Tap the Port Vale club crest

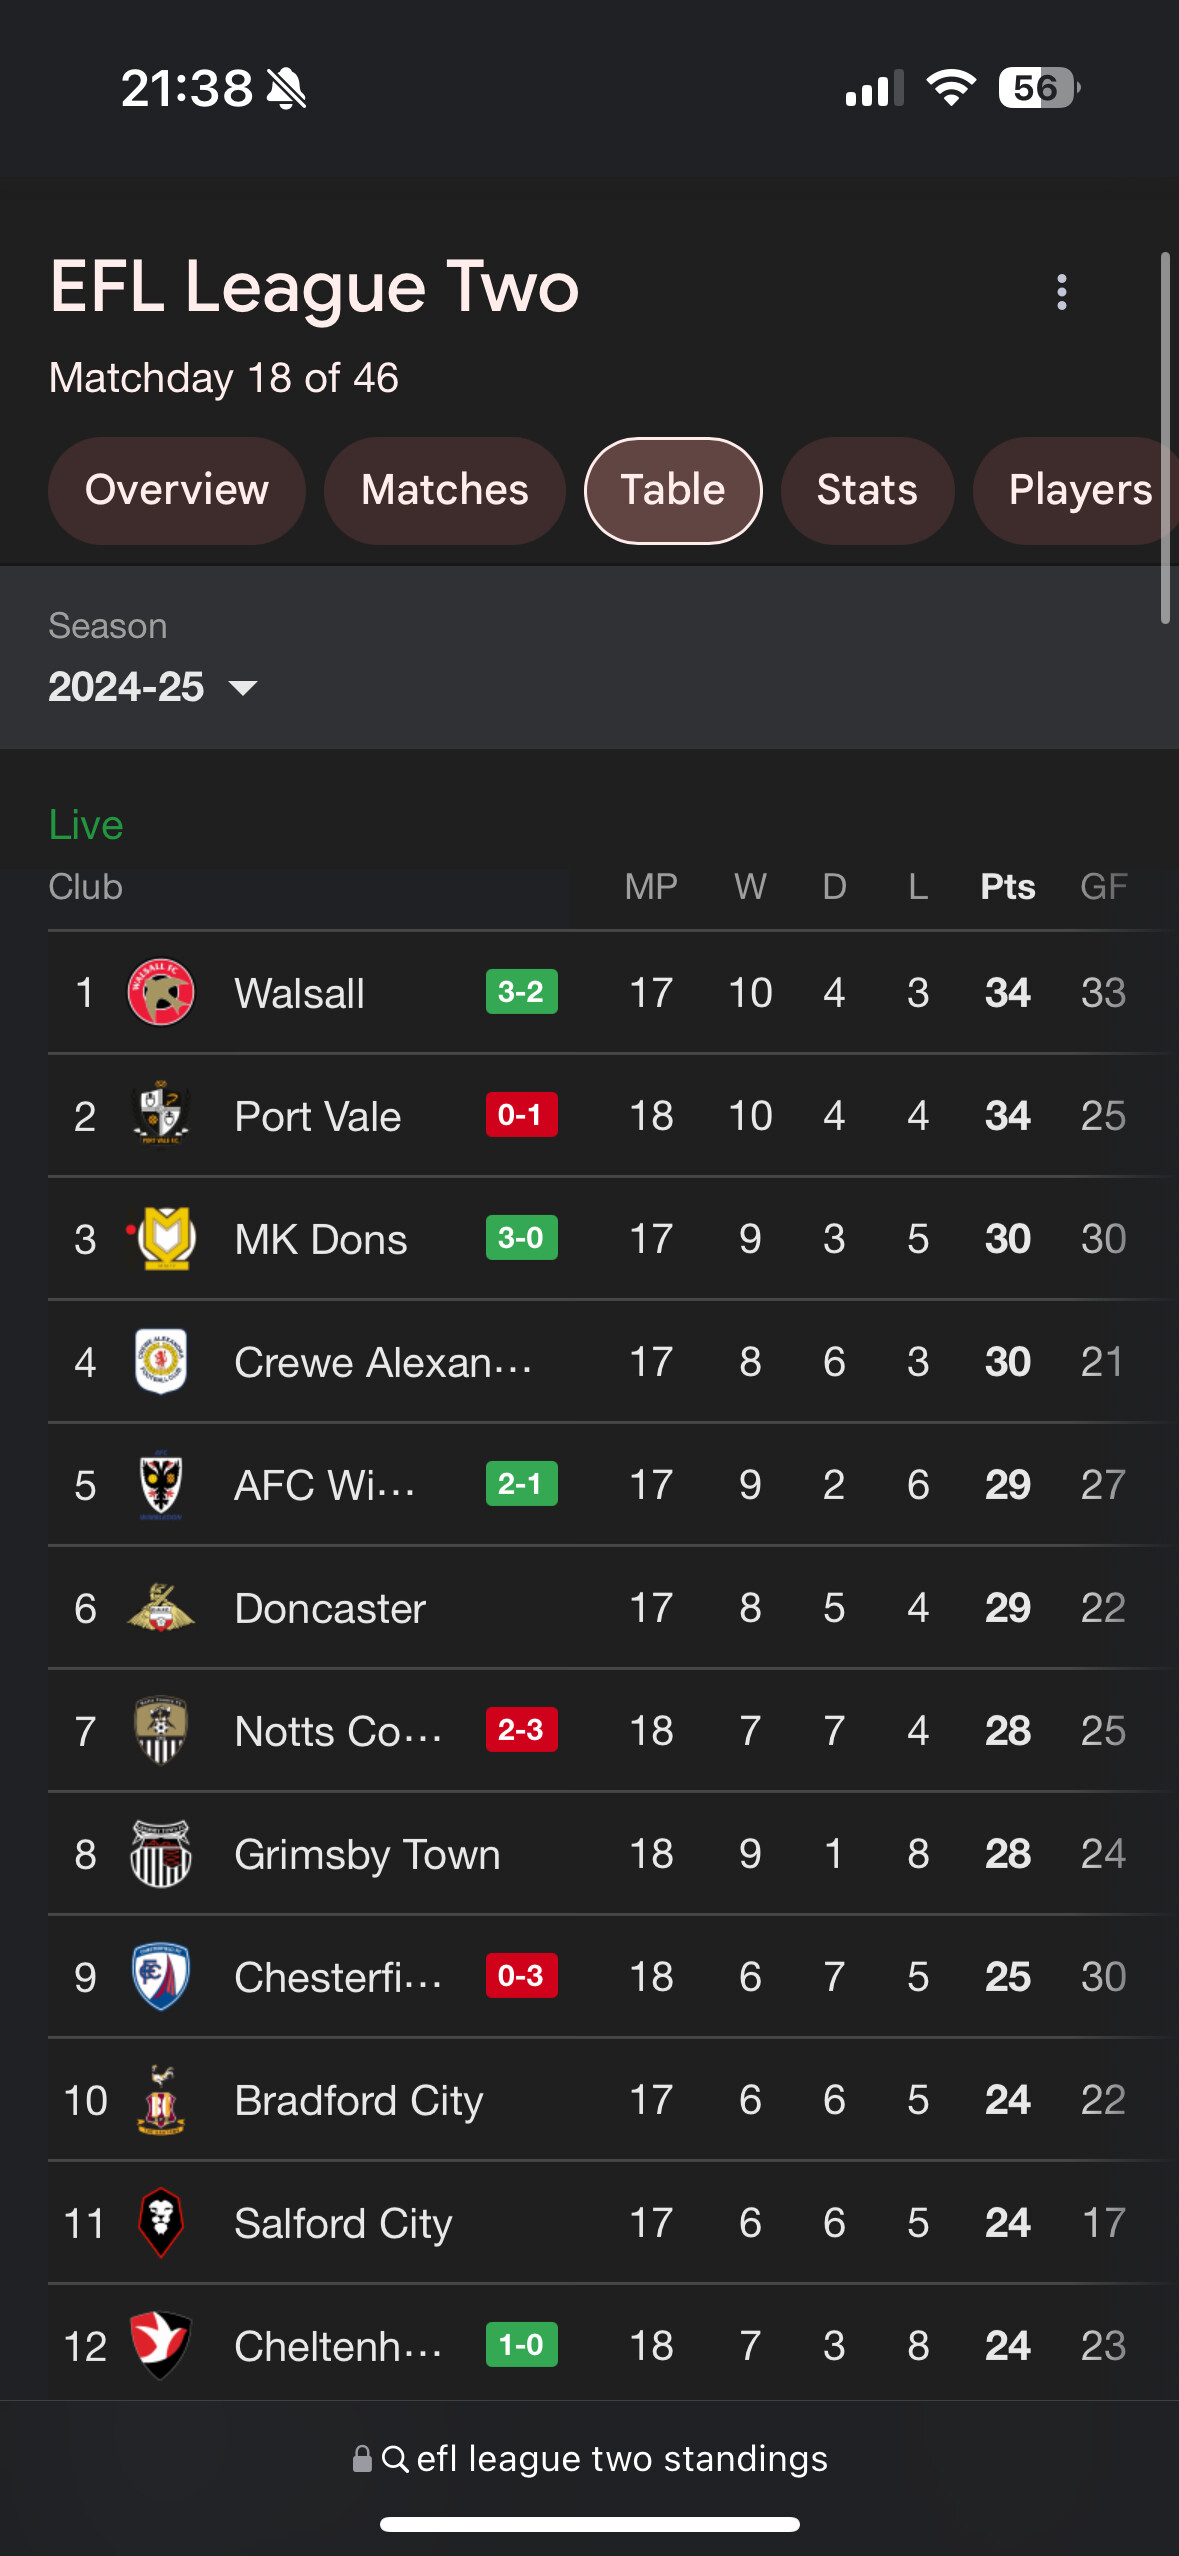[x=161, y=1115]
